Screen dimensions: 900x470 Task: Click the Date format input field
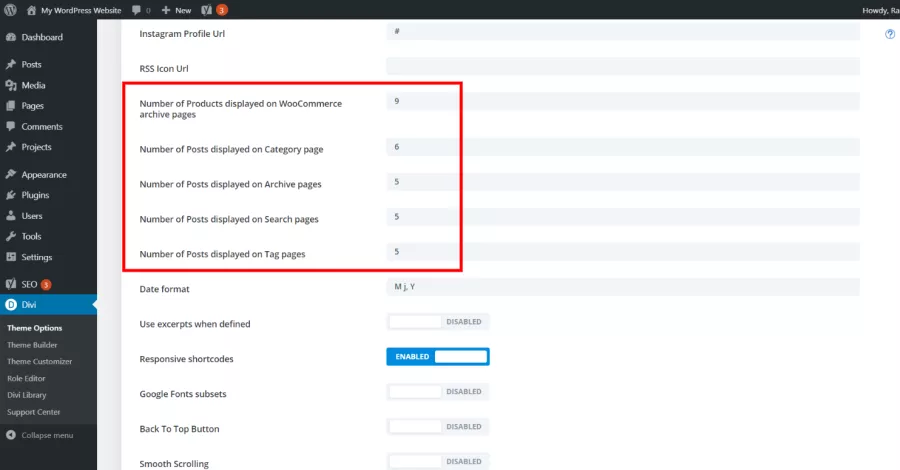623,287
